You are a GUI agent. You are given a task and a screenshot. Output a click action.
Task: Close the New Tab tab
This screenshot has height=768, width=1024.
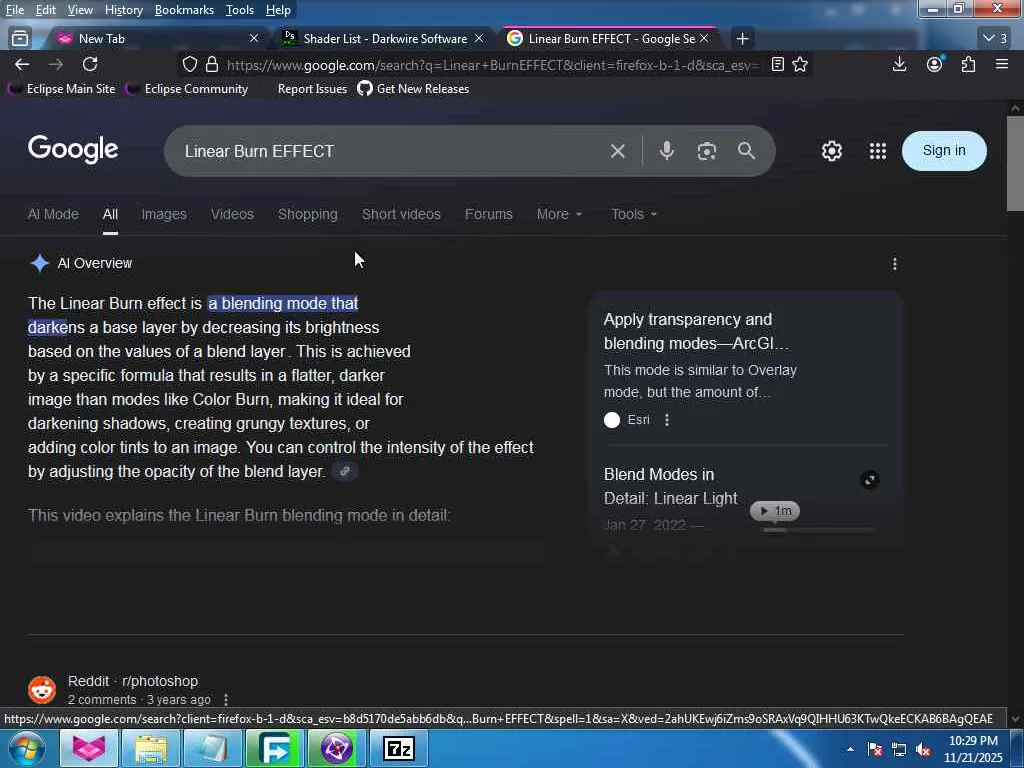click(254, 39)
